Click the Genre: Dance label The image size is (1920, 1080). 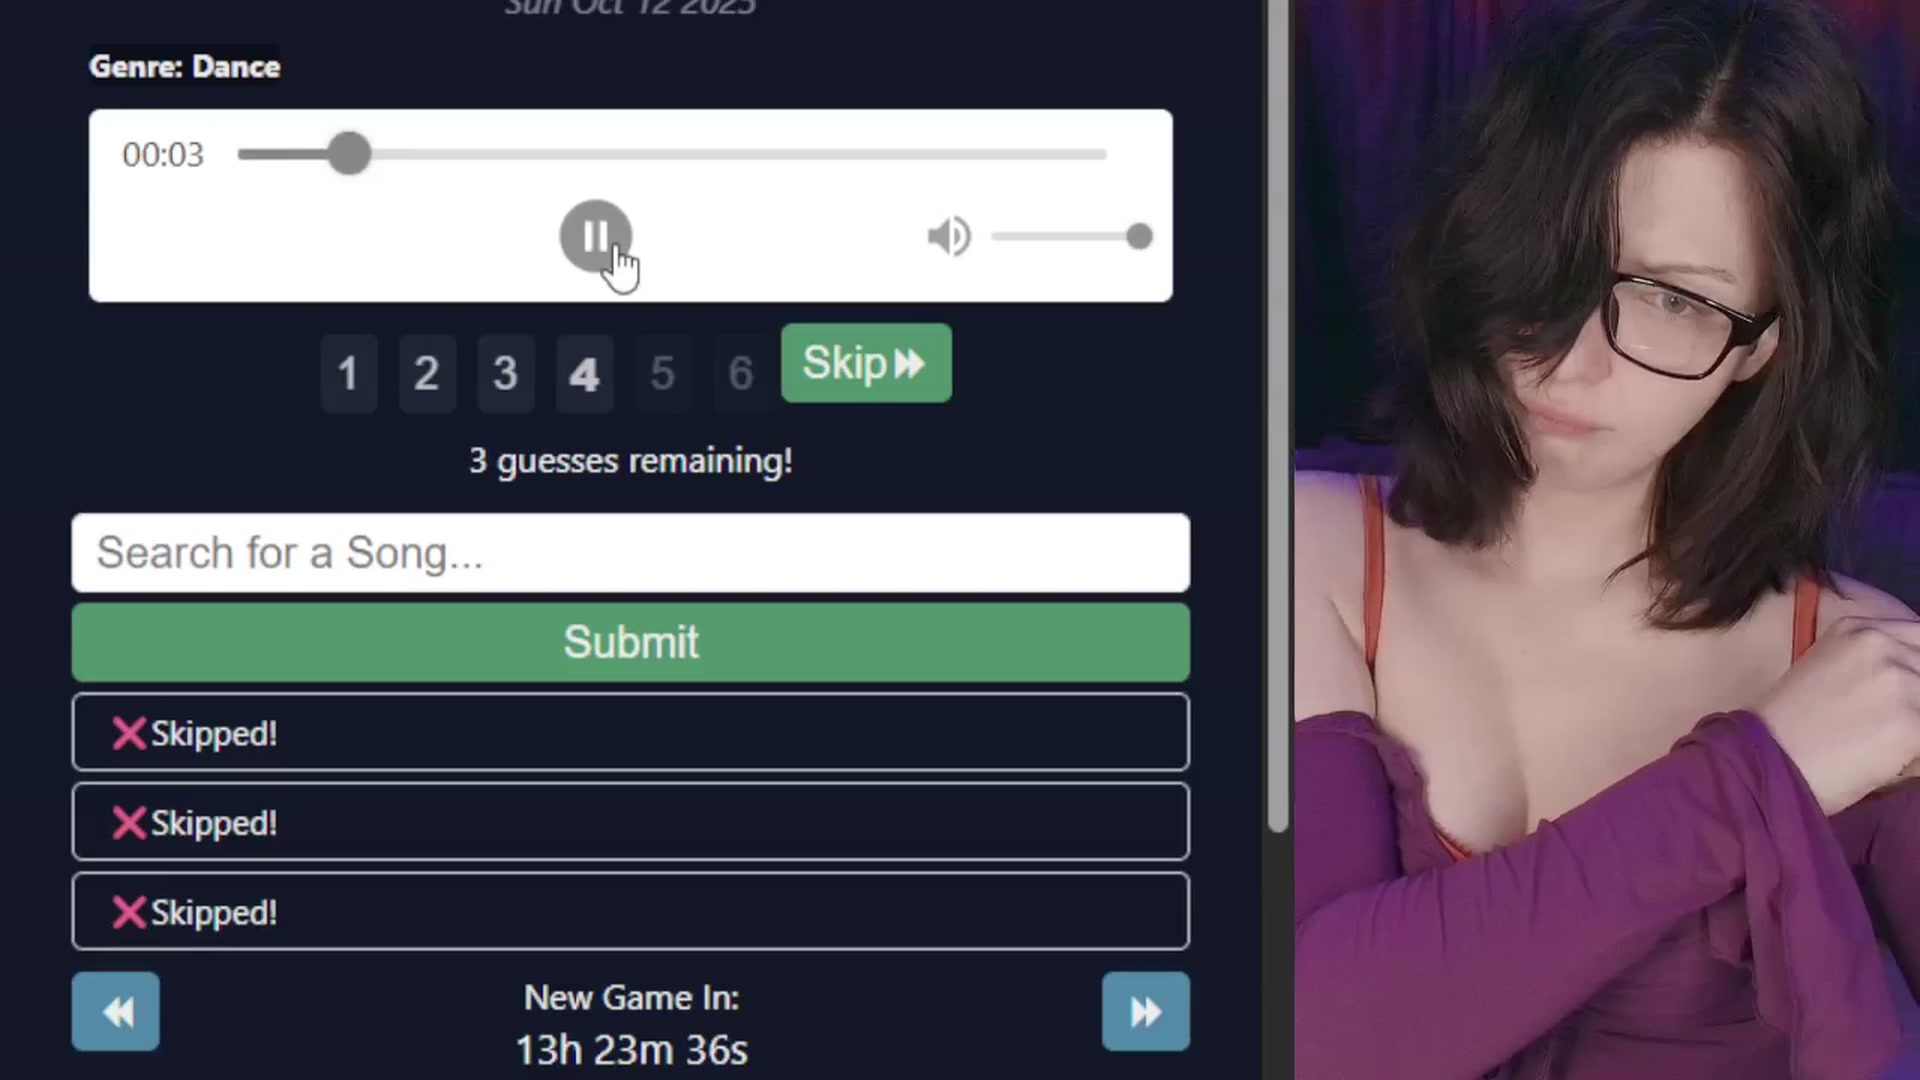coord(185,66)
